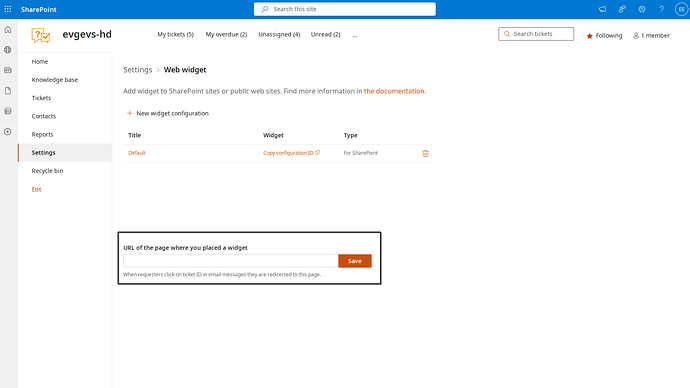Screen dimensions: 690x388
Task: Click the evgevs-hd help desk logo
Action: pos(40,35)
